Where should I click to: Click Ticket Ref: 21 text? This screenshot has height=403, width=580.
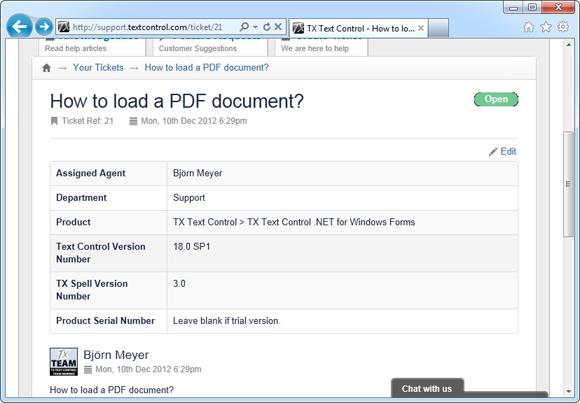coord(88,121)
